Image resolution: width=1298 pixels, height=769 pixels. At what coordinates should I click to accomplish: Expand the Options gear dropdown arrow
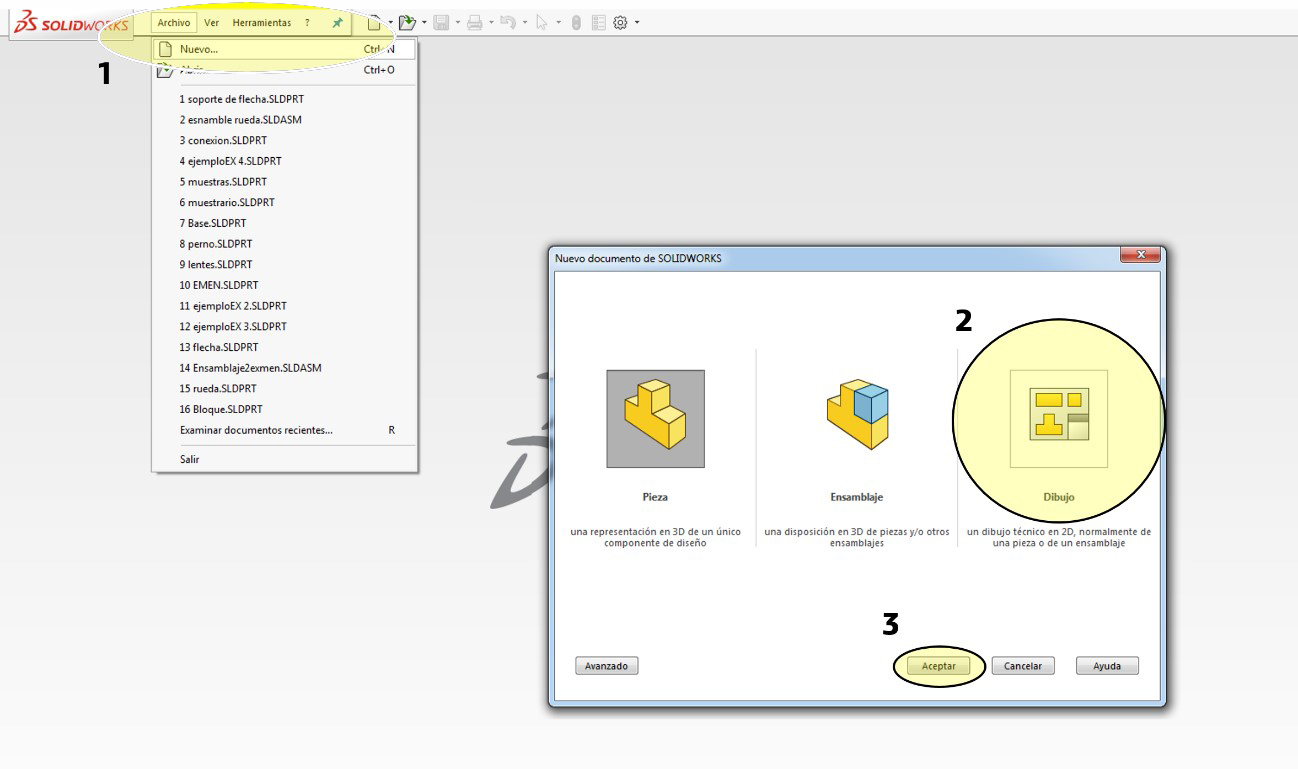[x=637, y=22]
